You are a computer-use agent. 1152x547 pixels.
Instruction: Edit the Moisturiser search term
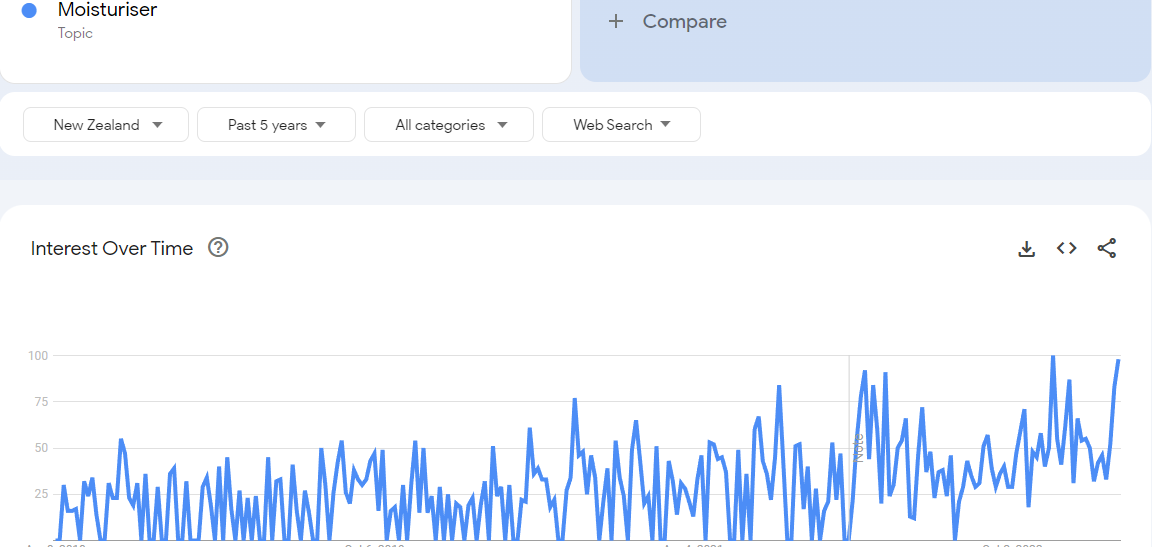(x=108, y=11)
